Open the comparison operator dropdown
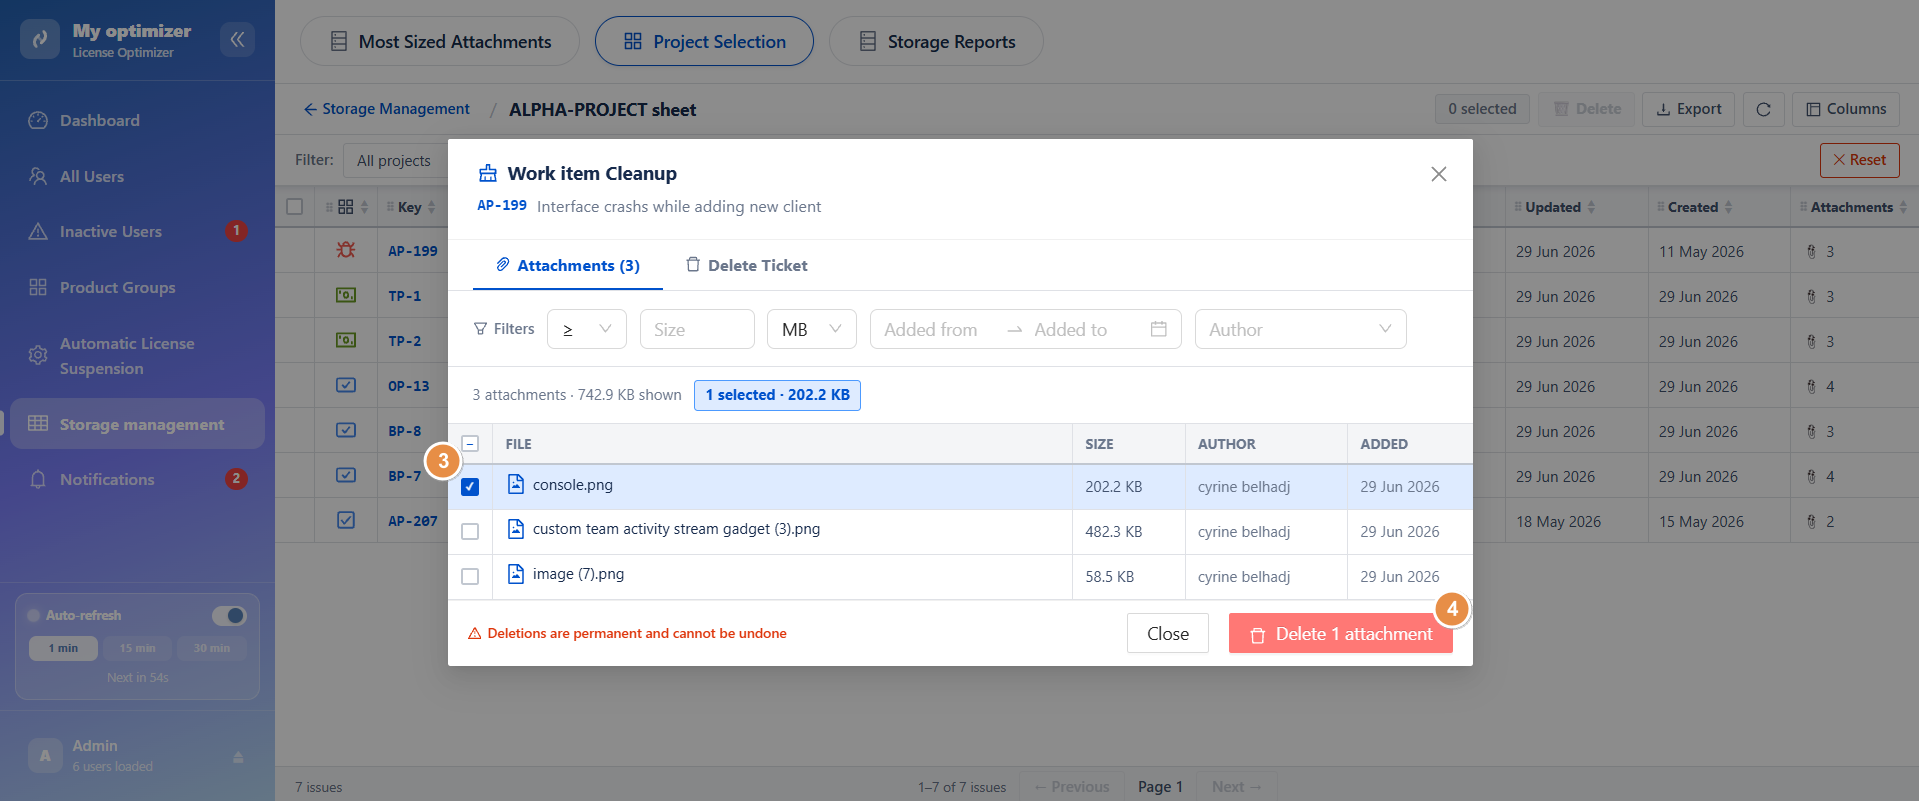This screenshot has height=801, width=1919. (587, 329)
